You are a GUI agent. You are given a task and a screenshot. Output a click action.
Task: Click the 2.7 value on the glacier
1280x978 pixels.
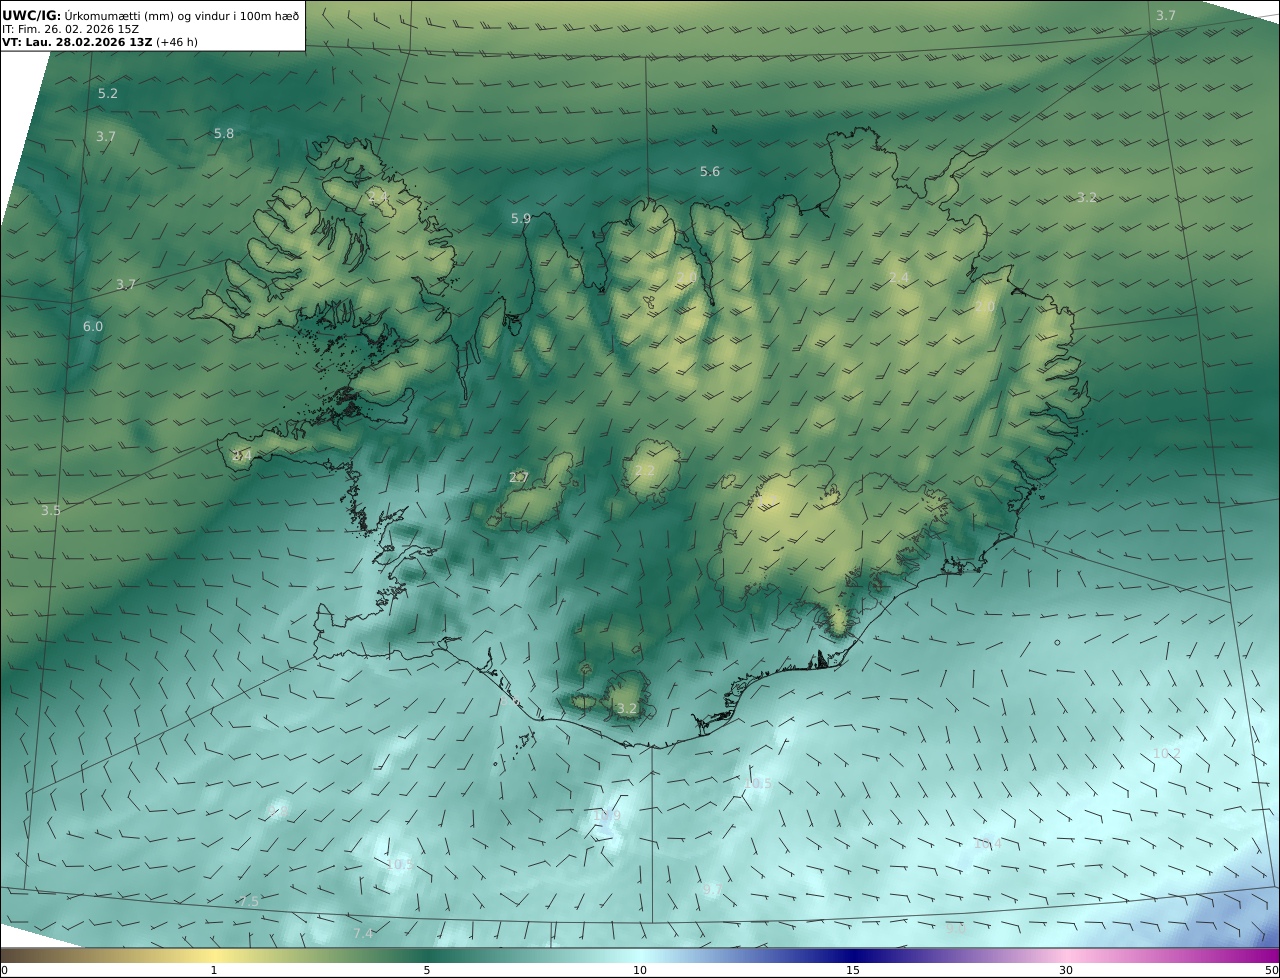[x=519, y=478]
